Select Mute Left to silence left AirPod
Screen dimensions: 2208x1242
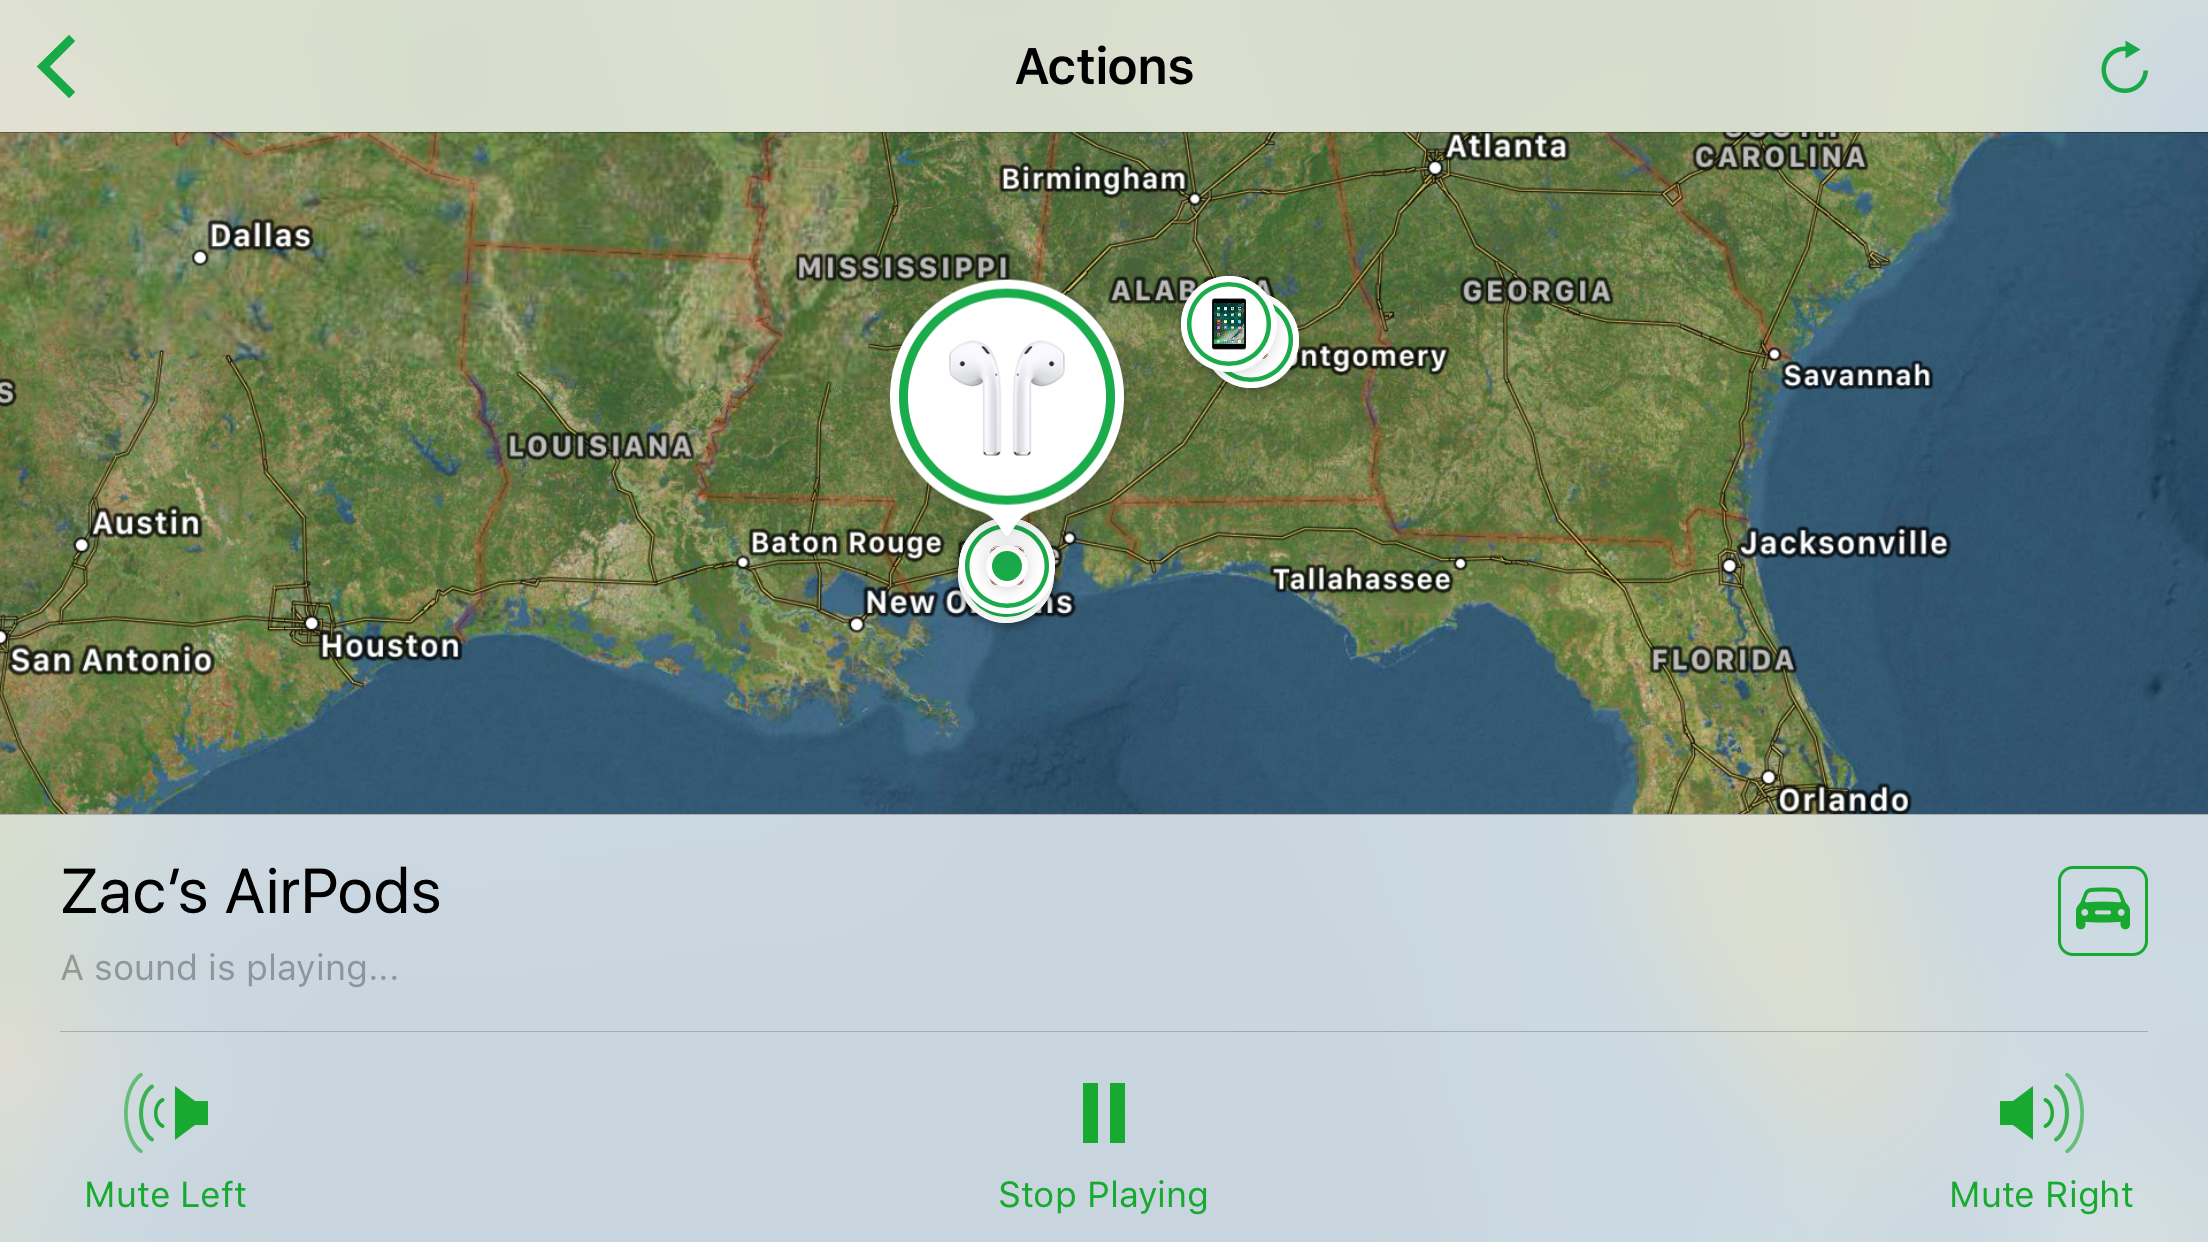coord(165,1145)
